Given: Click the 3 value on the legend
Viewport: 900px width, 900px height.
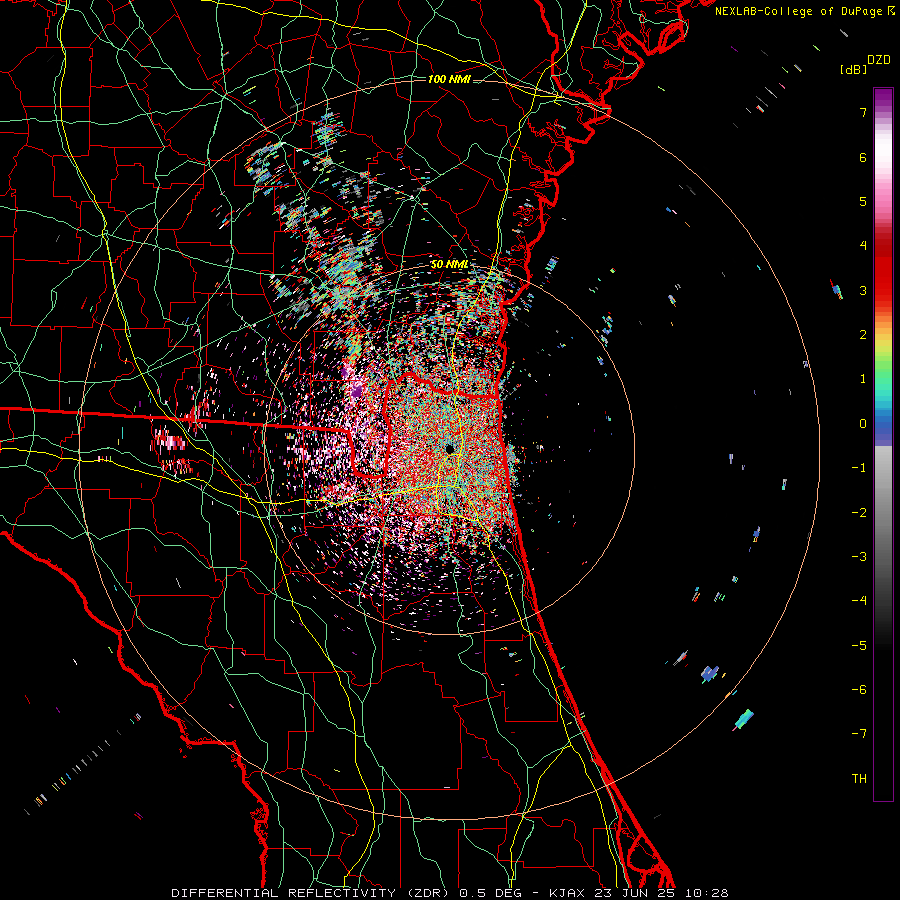Looking at the screenshot, I should [863, 290].
